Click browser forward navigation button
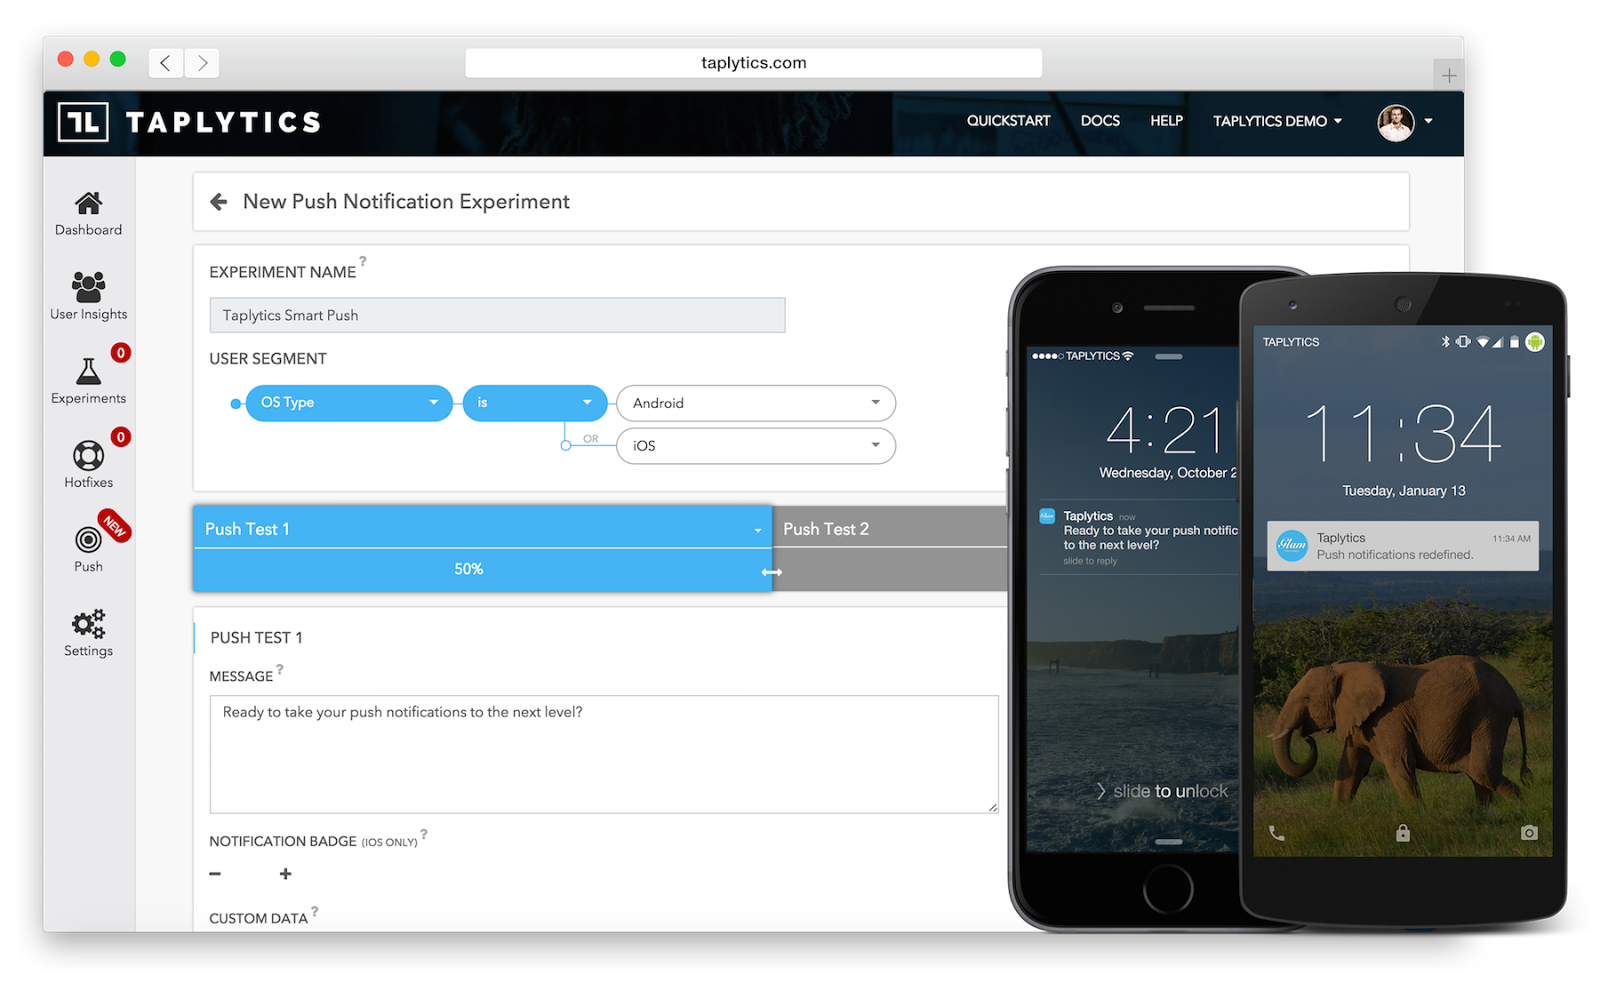1600x991 pixels. tap(202, 63)
